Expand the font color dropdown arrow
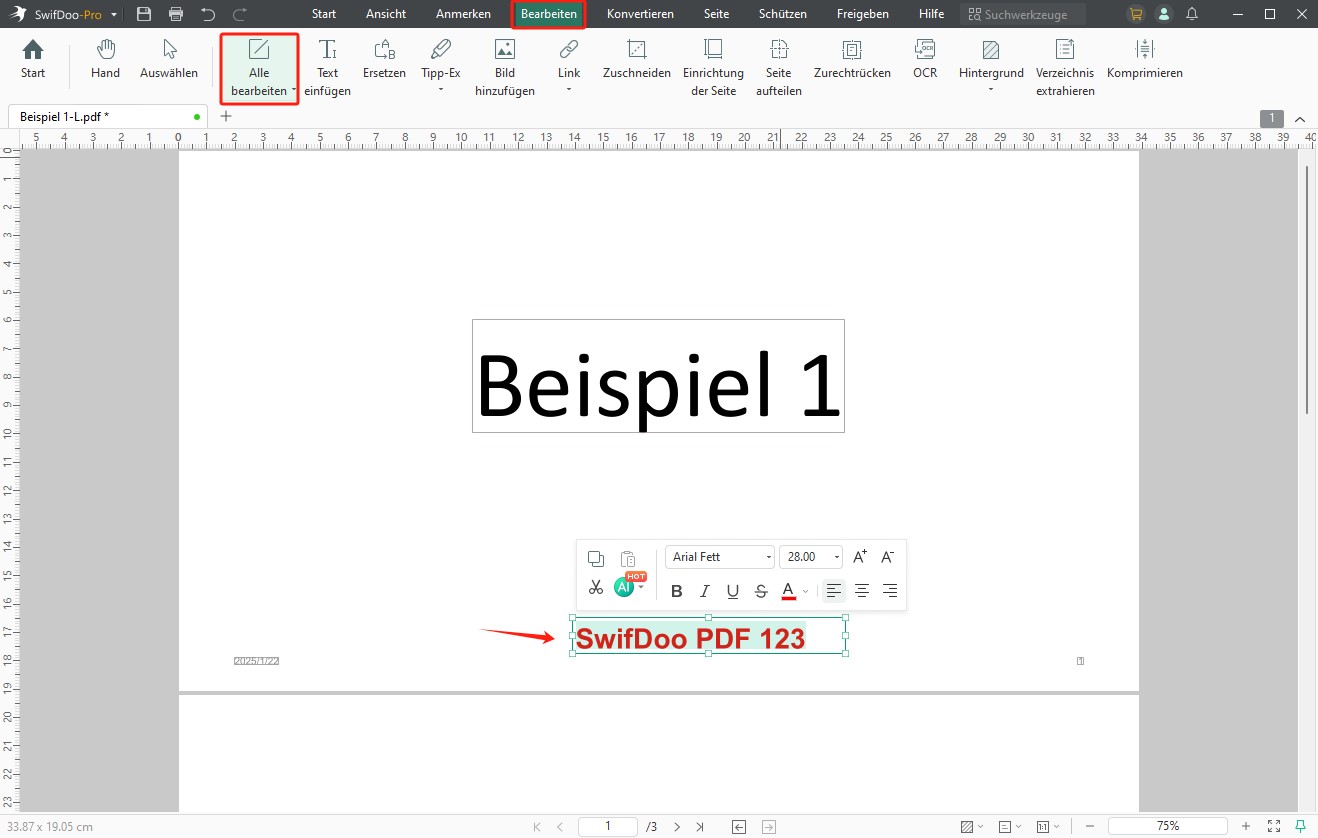This screenshot has width=1318, height=838. click(806, 591)
